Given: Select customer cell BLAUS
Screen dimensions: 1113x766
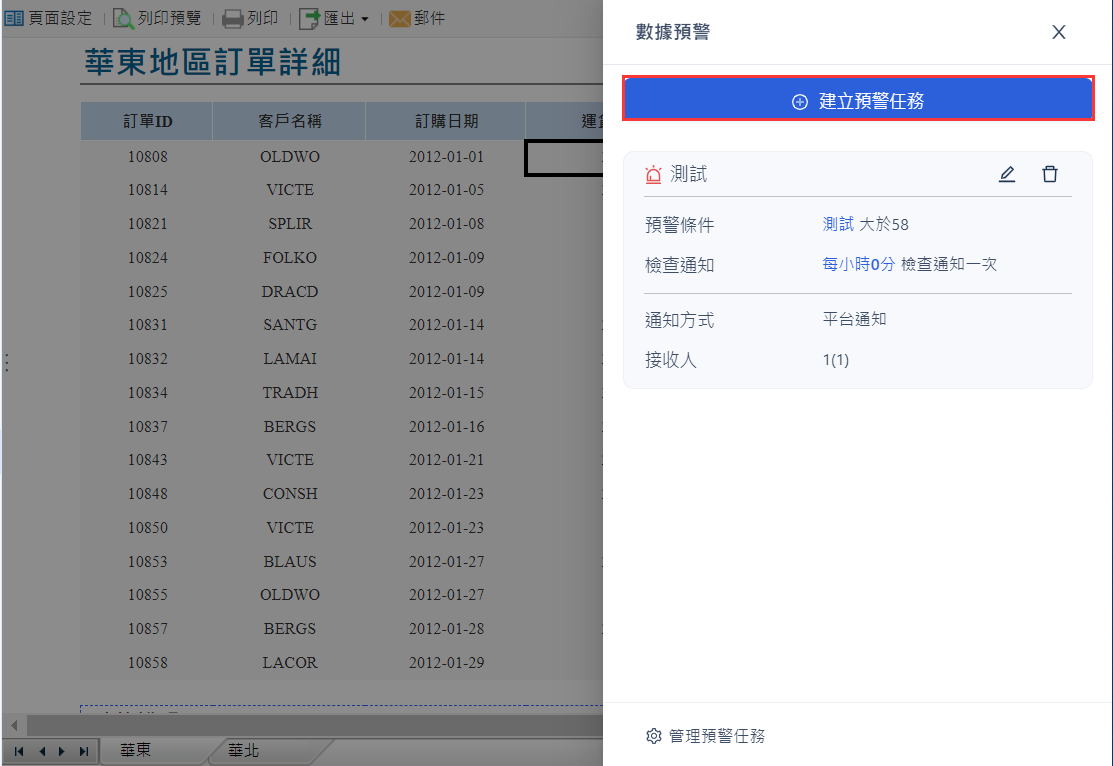Looking at the screenshot, I should (290, 562).
